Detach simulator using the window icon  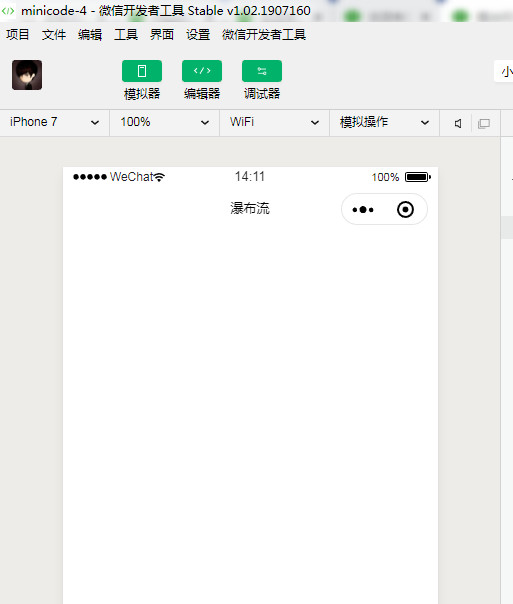pos(484,124)
